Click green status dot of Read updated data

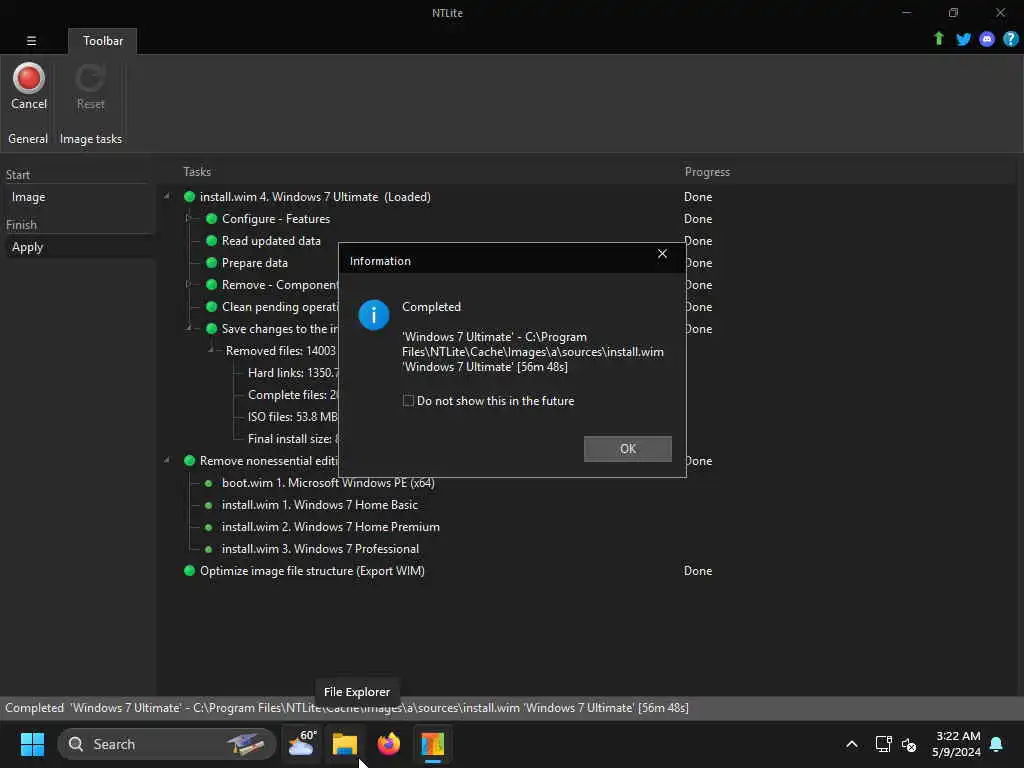click(x=211, y=240)
